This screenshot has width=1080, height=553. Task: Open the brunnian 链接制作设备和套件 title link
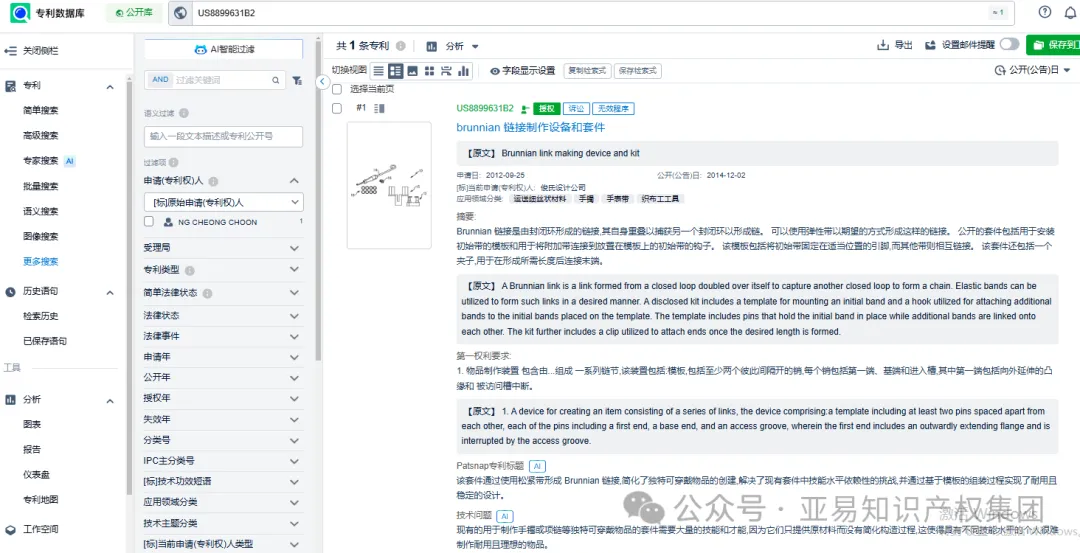point(530,127)
